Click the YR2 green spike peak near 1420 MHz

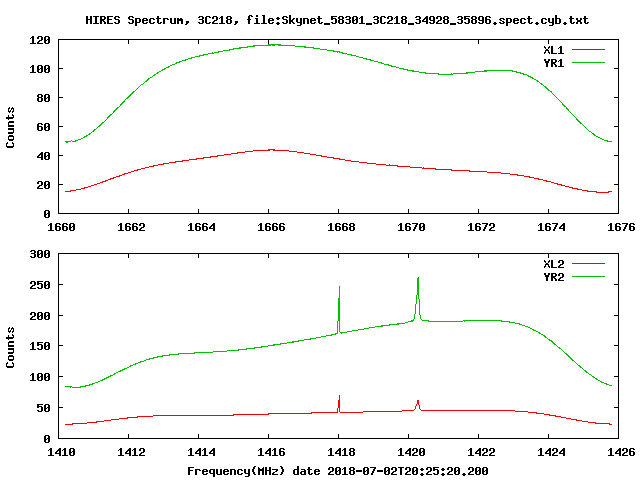[418, 279]
